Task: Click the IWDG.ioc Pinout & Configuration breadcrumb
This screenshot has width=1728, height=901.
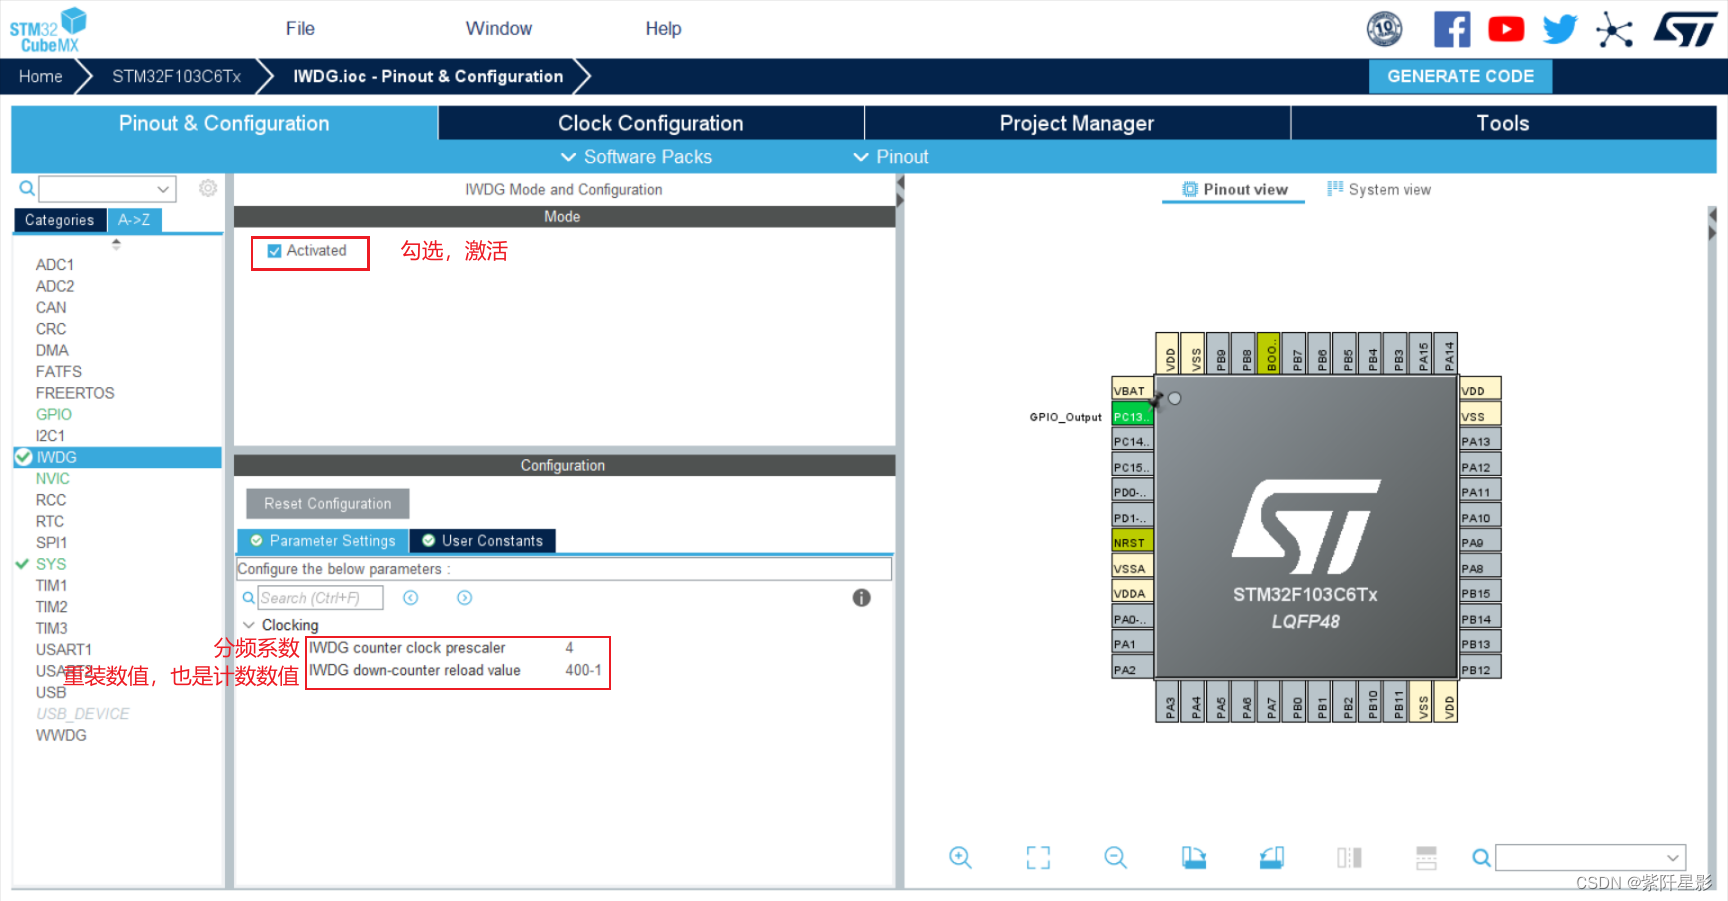Action: click(428, 77)
